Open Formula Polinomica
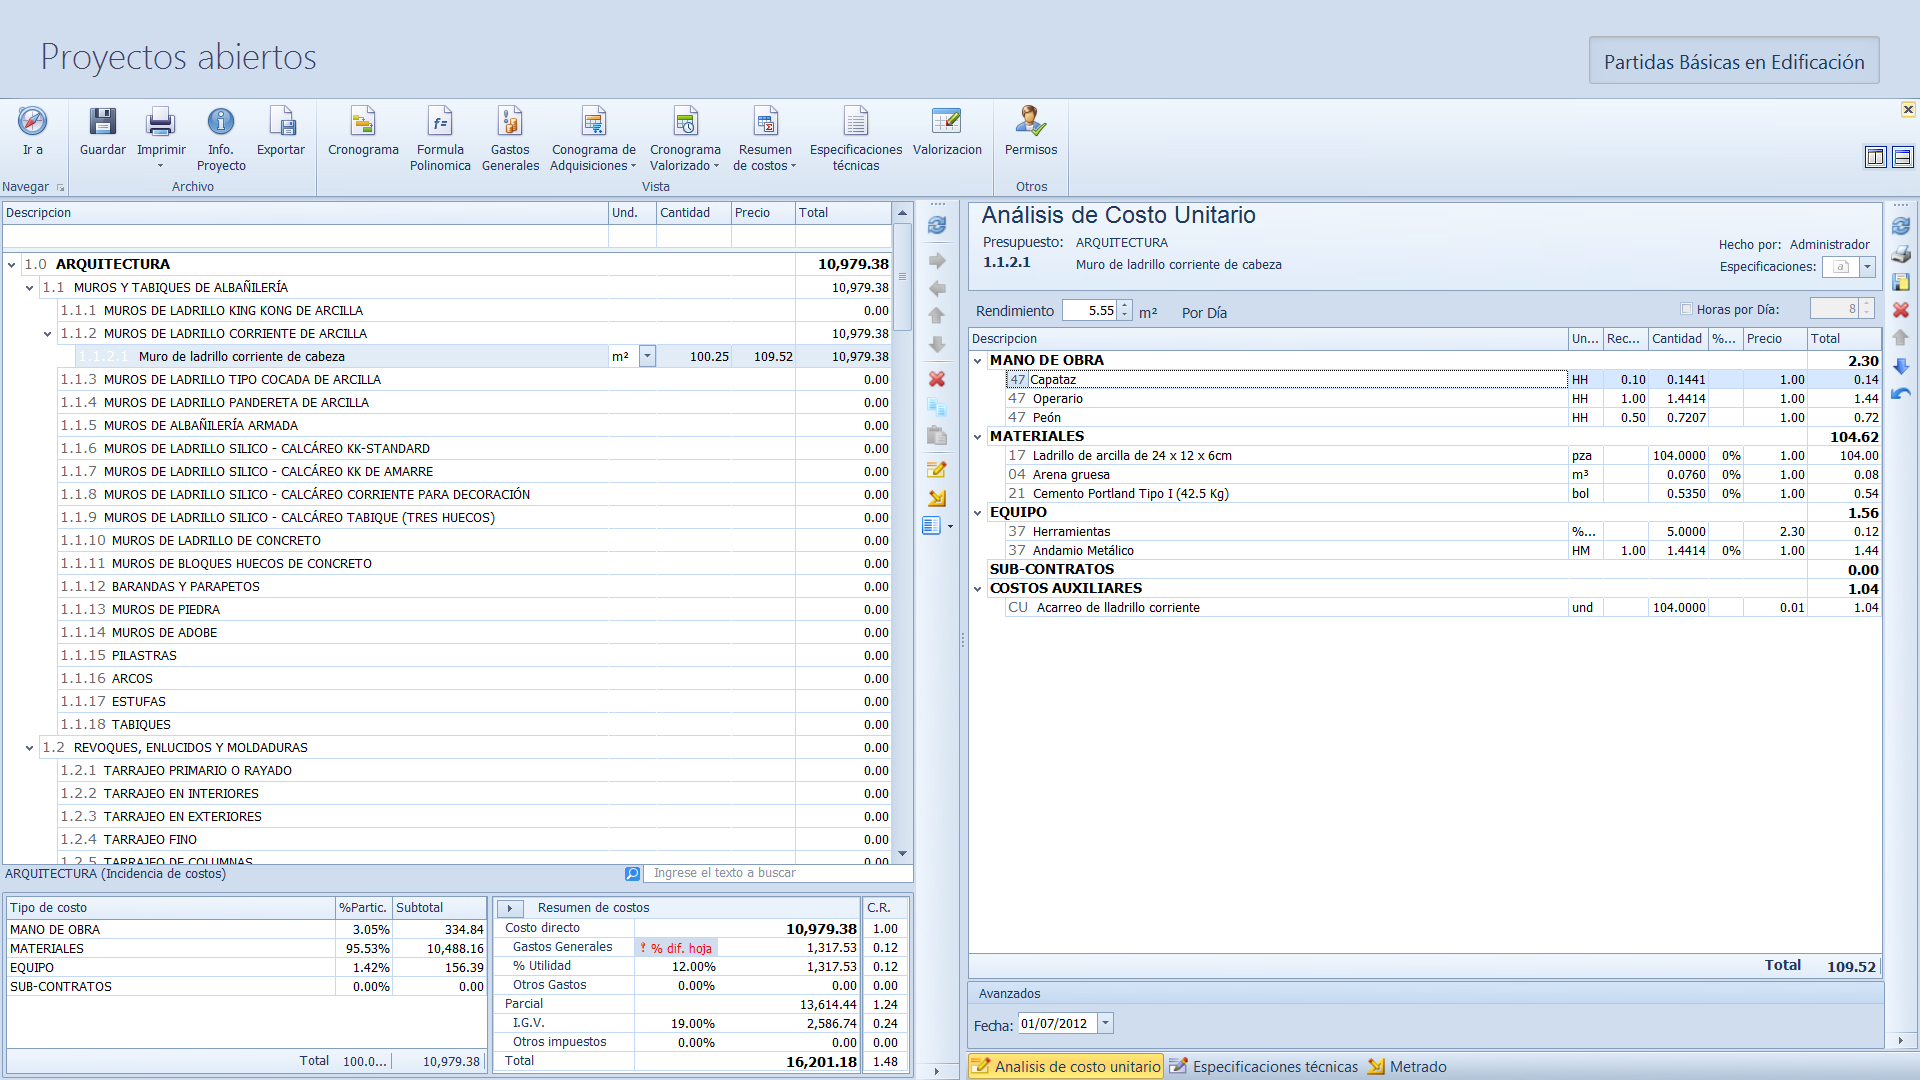 [440, 123]
